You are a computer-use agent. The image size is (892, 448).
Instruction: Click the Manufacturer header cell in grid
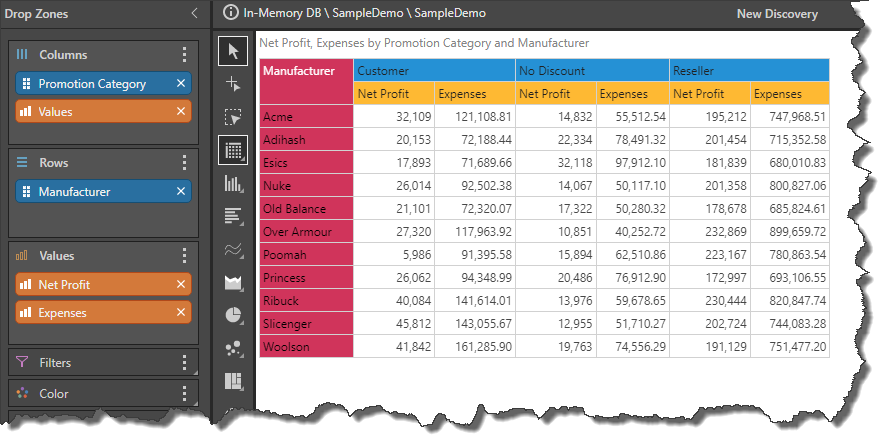(x=305, y=71)
